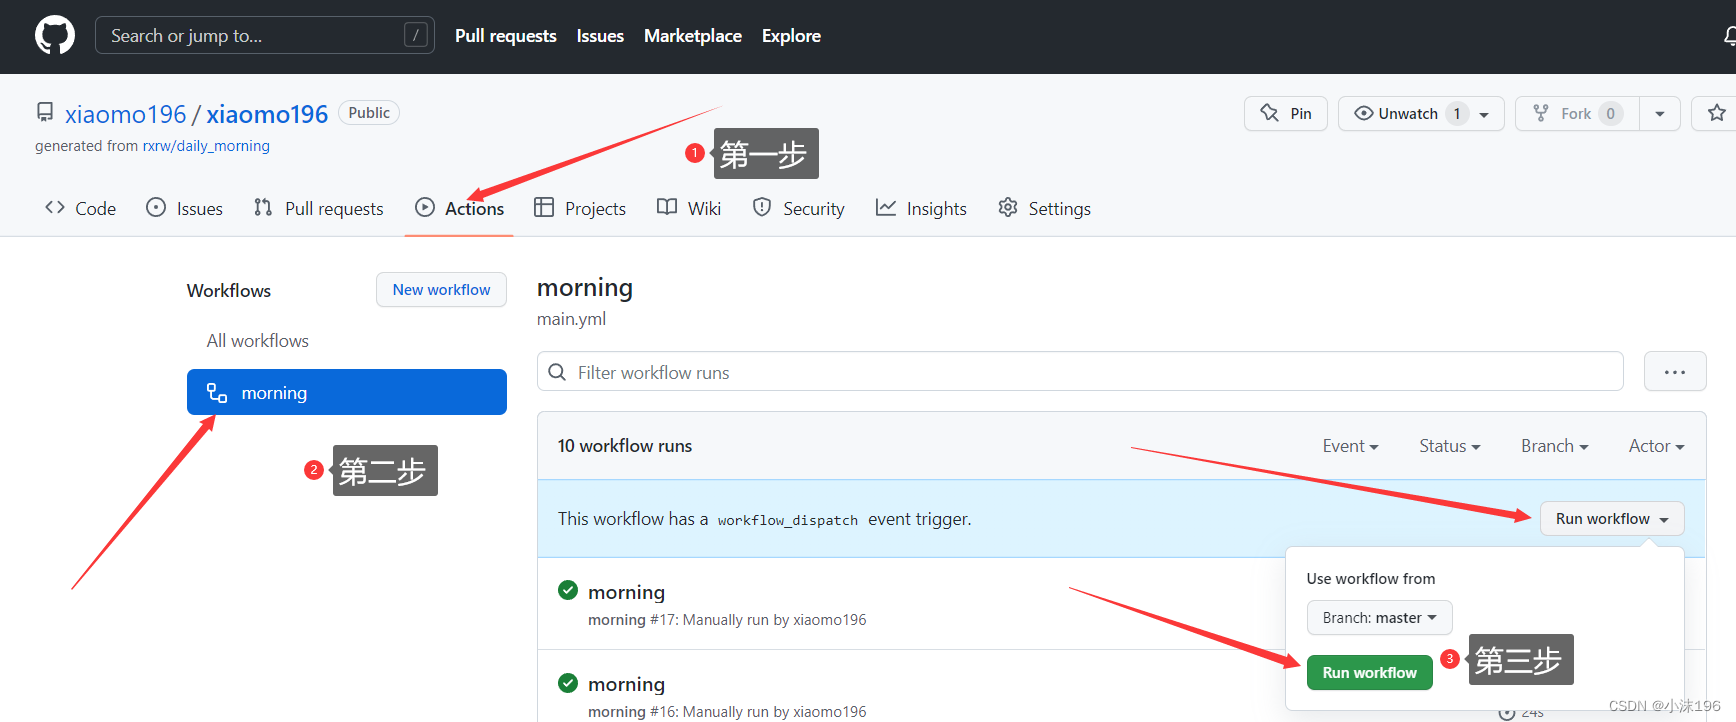Viewport: 1736px width, 722px height.
Task: Click the 10 workflow runs heading
Action: [625, 446]
